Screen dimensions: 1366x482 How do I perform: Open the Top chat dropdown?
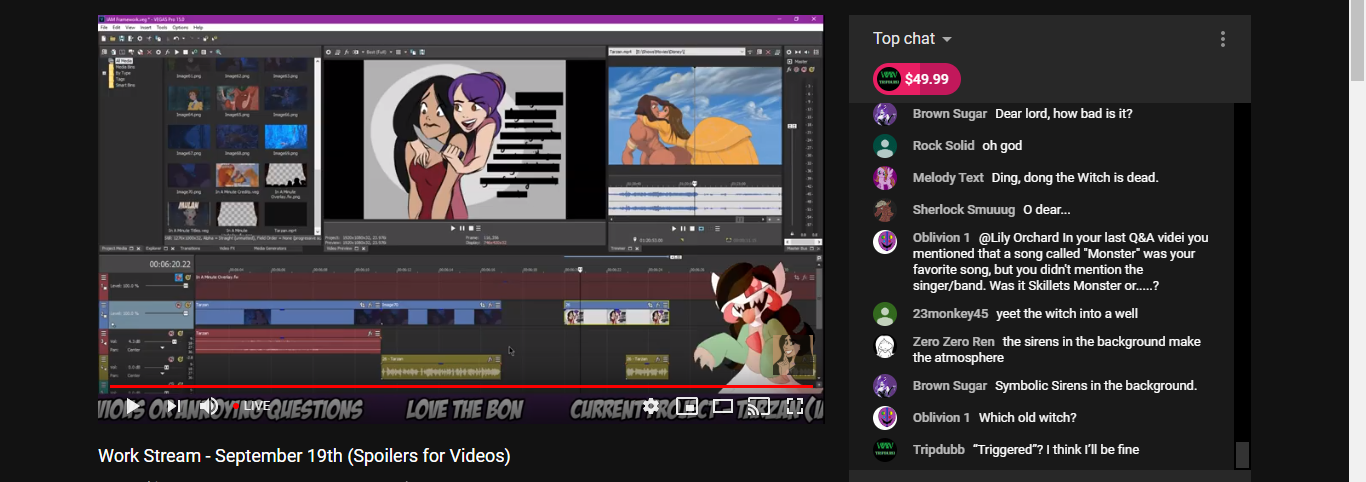[912, 38]
